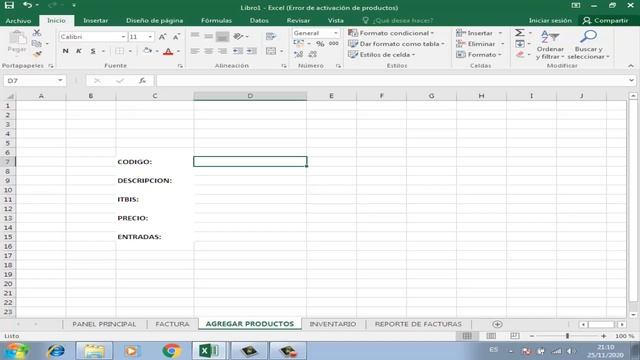Image resolution: width=640 pixels, height=360 pixels.
Task: Undo the last action
Action: tap(27, 5)
